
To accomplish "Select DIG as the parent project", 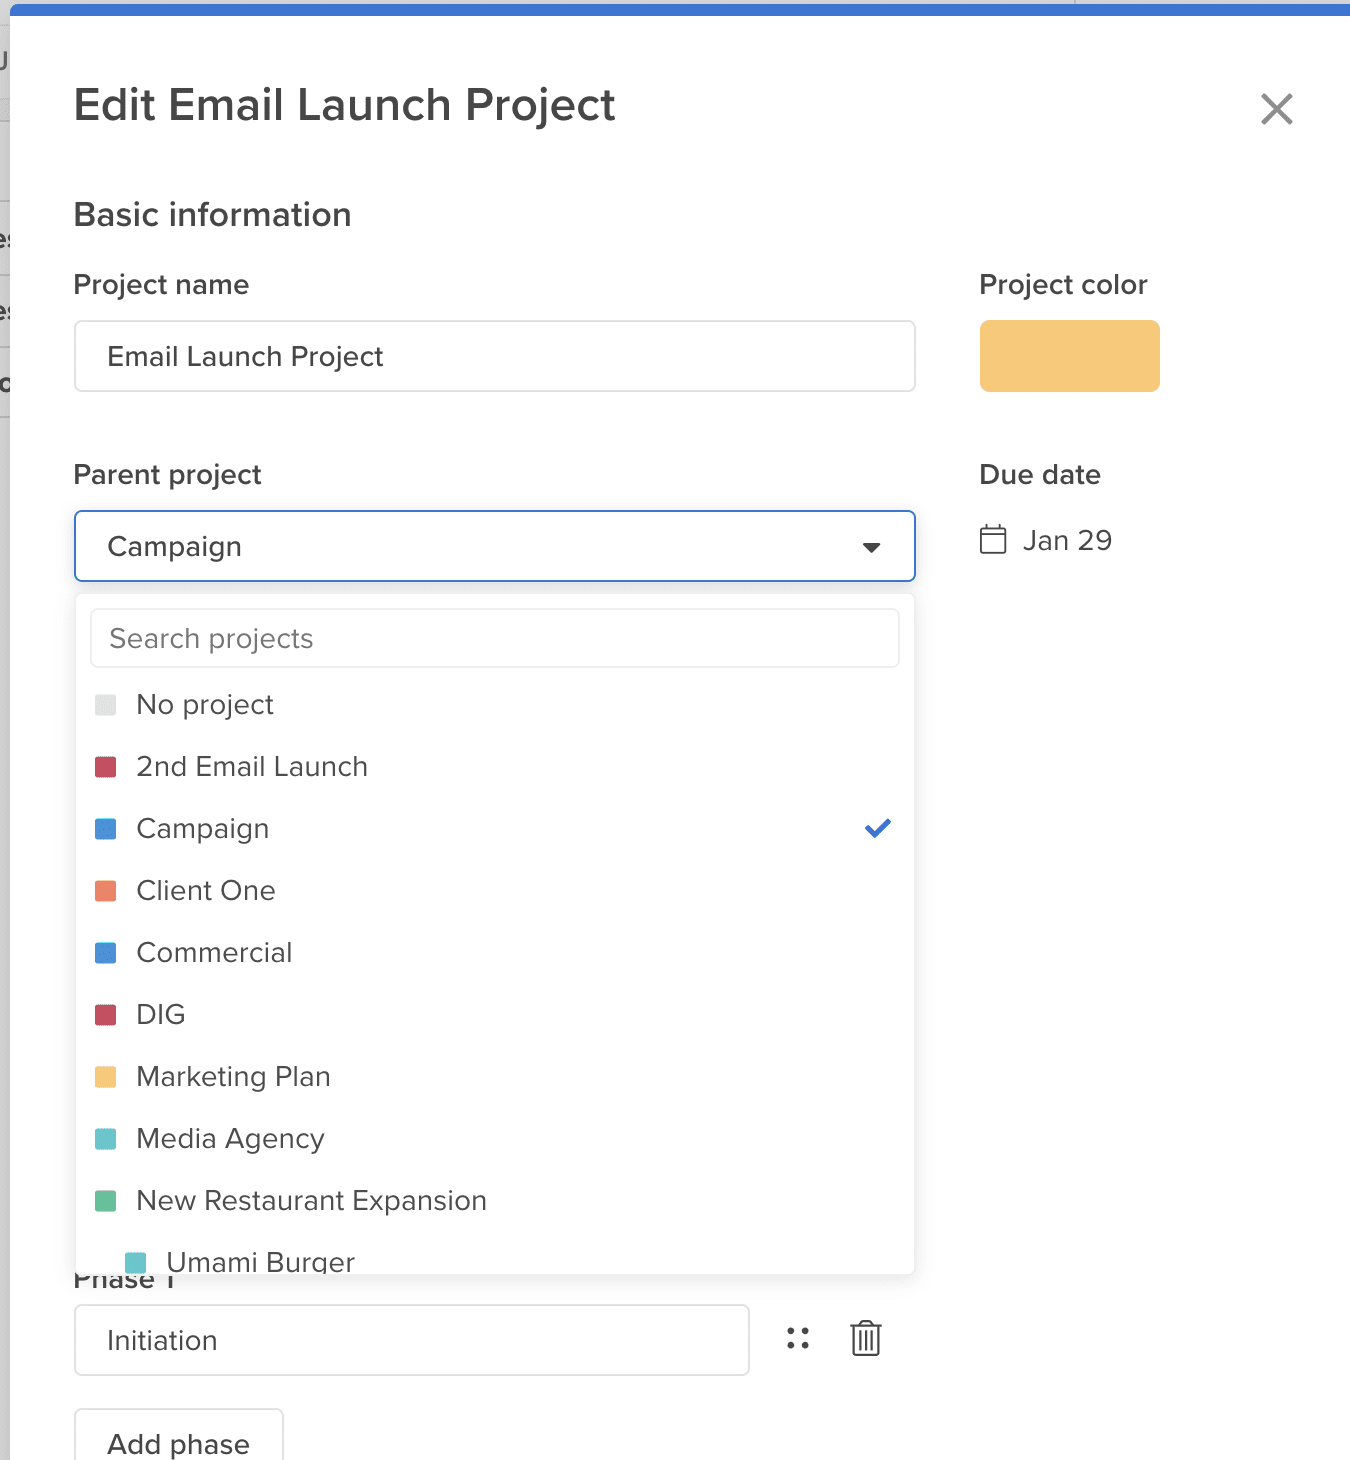I will click(161, 1014).
